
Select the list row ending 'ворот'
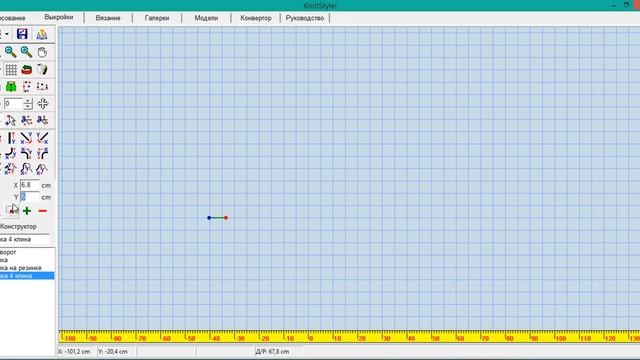pyautogui.click(x=27, y=252)
